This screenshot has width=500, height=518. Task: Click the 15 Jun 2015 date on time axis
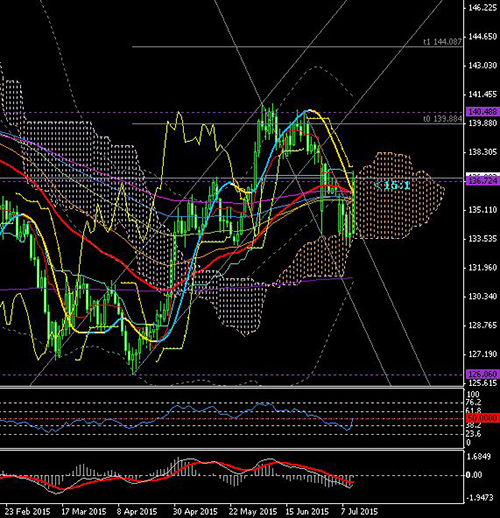click(x=307, y=511)
